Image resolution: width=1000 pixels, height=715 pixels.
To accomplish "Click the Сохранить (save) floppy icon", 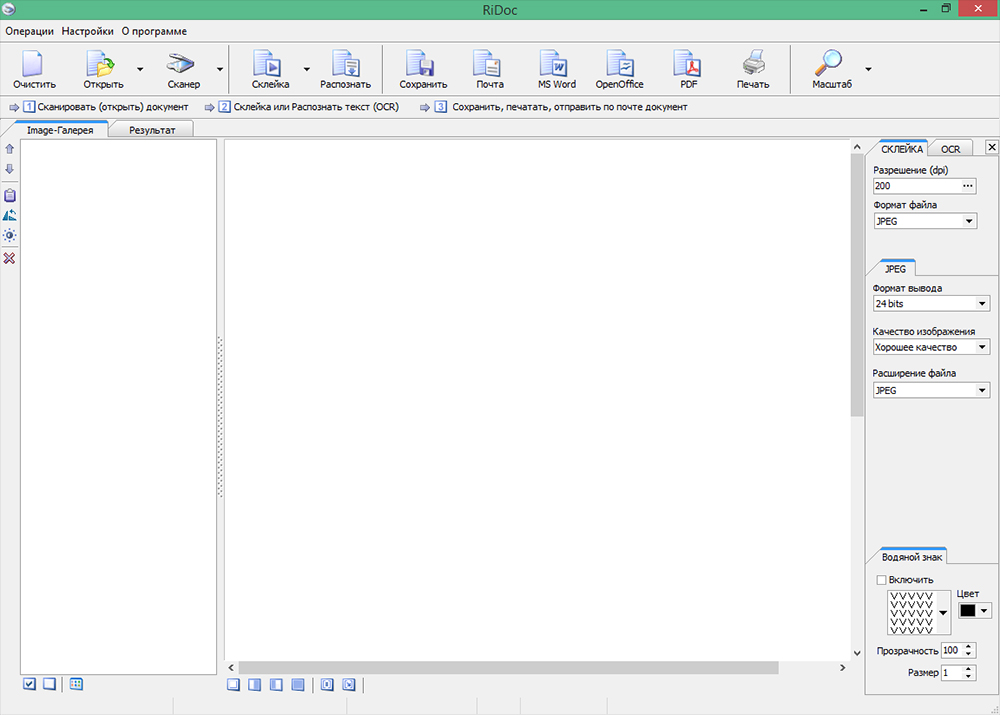I will click(x=423, y=66).
